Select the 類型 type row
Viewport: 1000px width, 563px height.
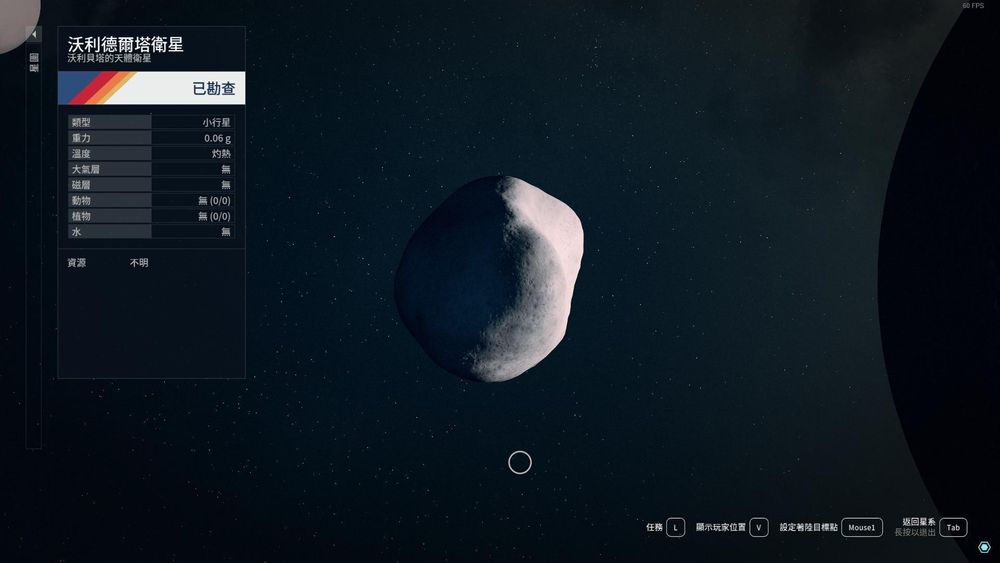150,122
